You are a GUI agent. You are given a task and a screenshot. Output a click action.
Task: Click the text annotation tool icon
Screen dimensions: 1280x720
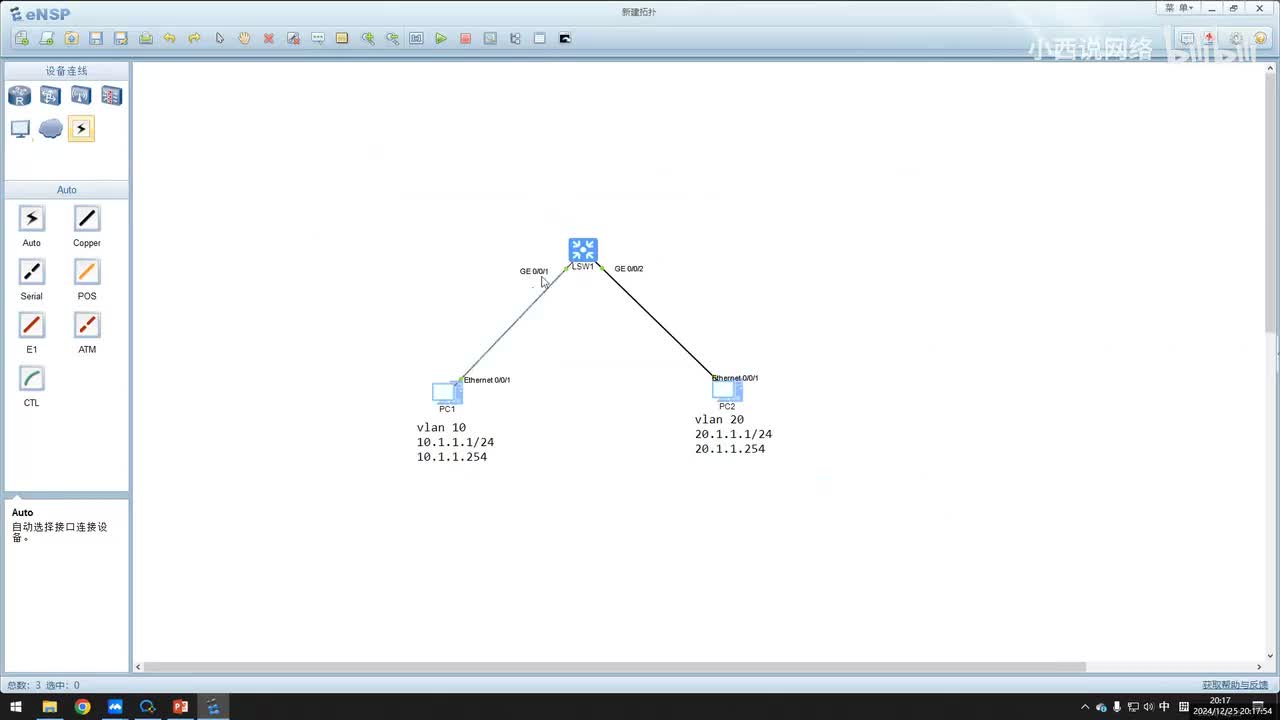point(318,38)
